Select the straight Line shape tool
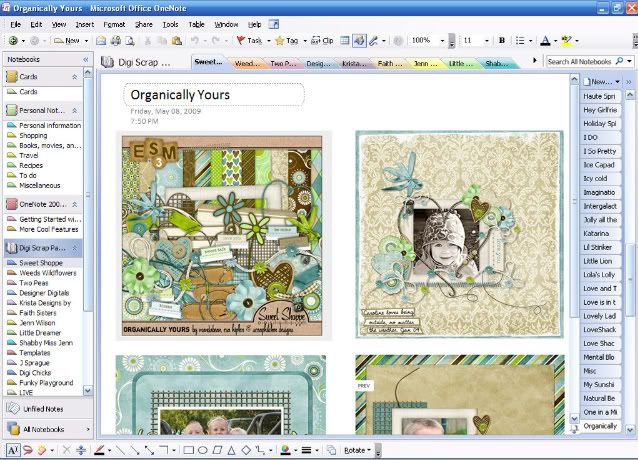This screenshot has height=460, width=638. pos(120,450)
